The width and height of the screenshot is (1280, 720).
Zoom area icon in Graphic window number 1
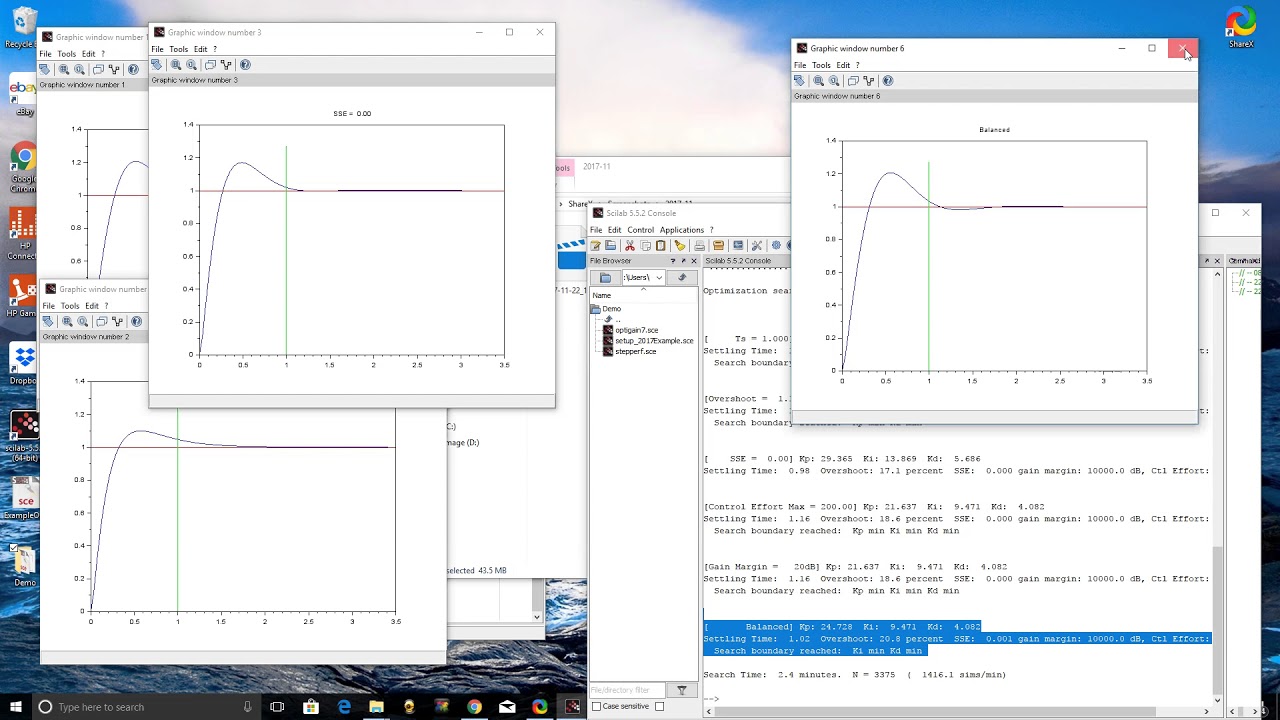coord(64,70)
